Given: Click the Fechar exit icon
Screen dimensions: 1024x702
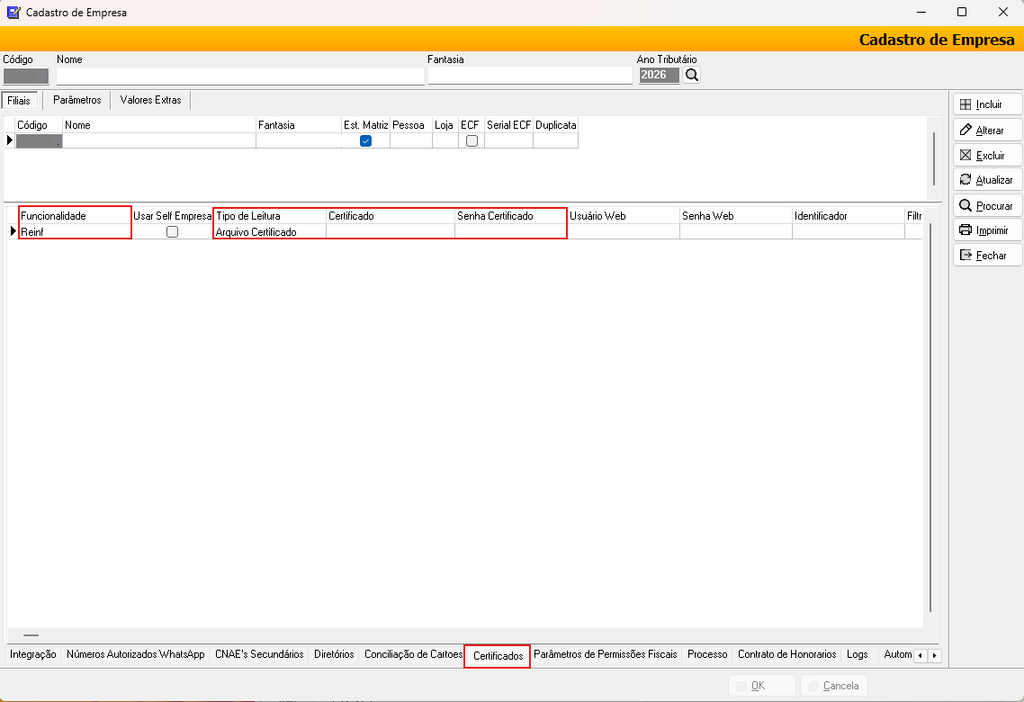Looking at the screenshot, I should pos(965,255).
